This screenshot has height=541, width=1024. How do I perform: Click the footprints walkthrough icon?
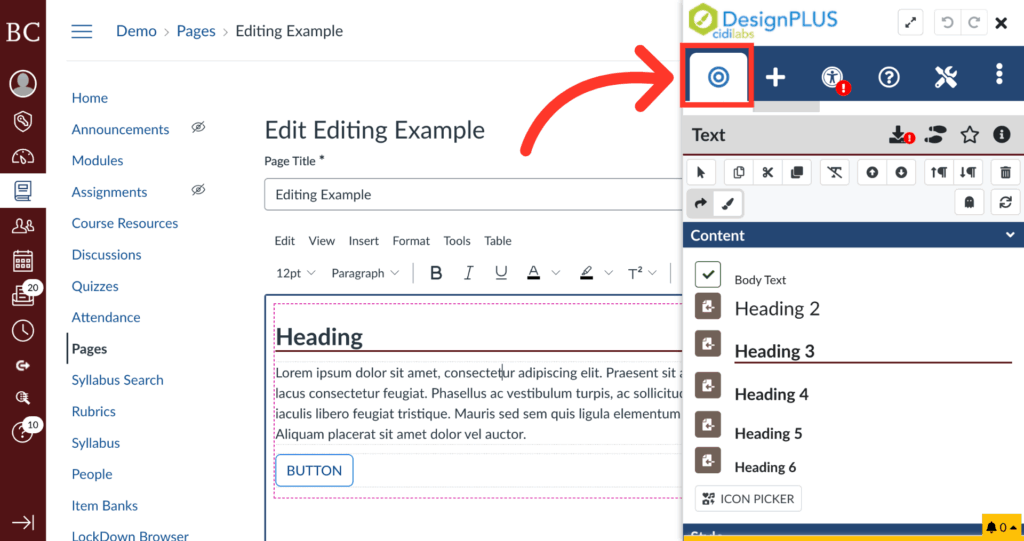[936, 135]
